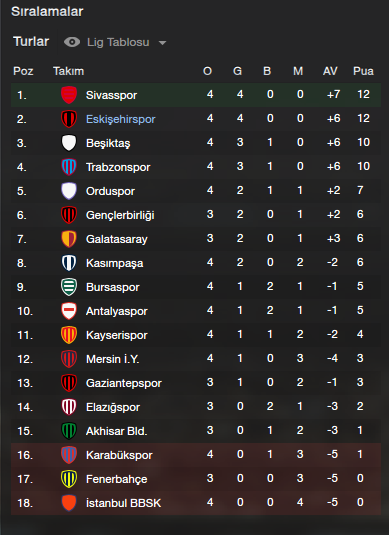Screen dimensions: 389x535
Task: Click the İstanbul BBSK orange badge
Action: click(x=69, y=503)
